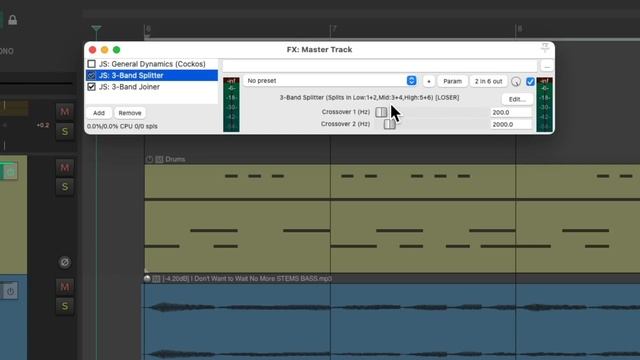Click the lock icon in the main toolbar
This screenshot has width=640, height=360.
tap(13, 20)
